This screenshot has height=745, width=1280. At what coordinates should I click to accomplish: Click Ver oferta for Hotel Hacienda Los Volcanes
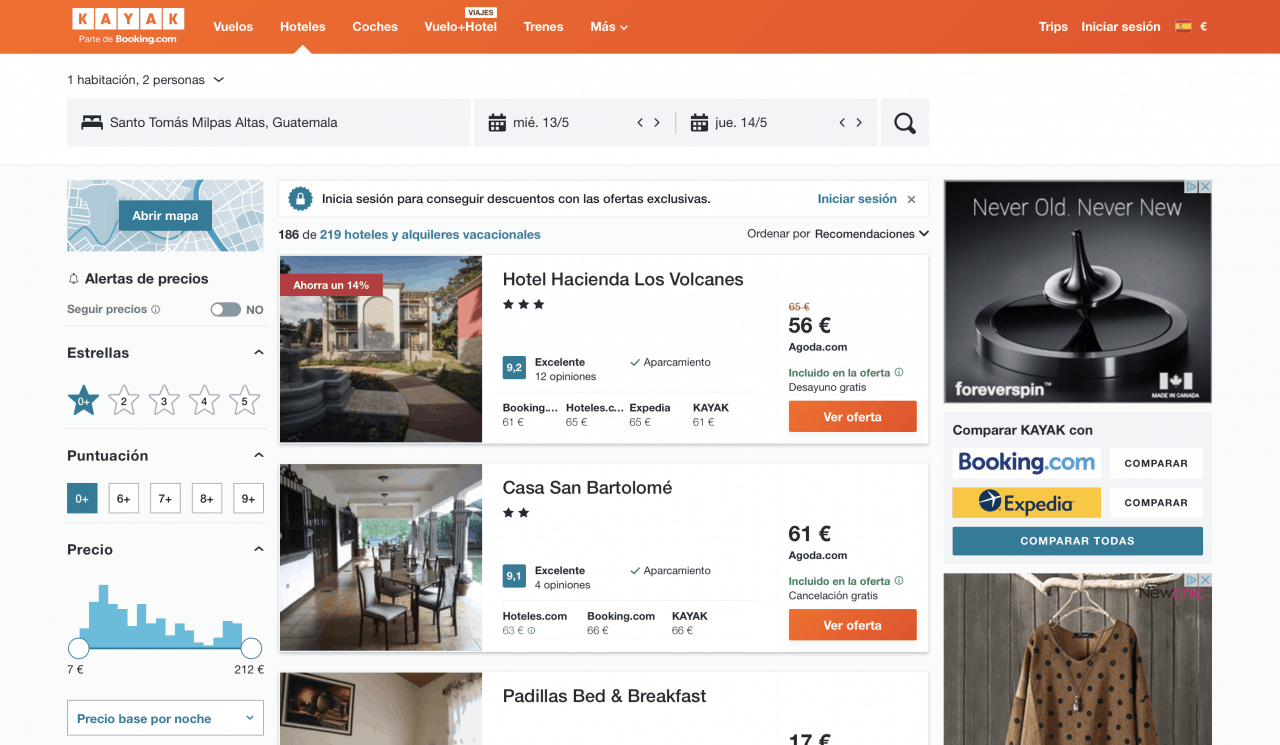(x=853, y=417)
